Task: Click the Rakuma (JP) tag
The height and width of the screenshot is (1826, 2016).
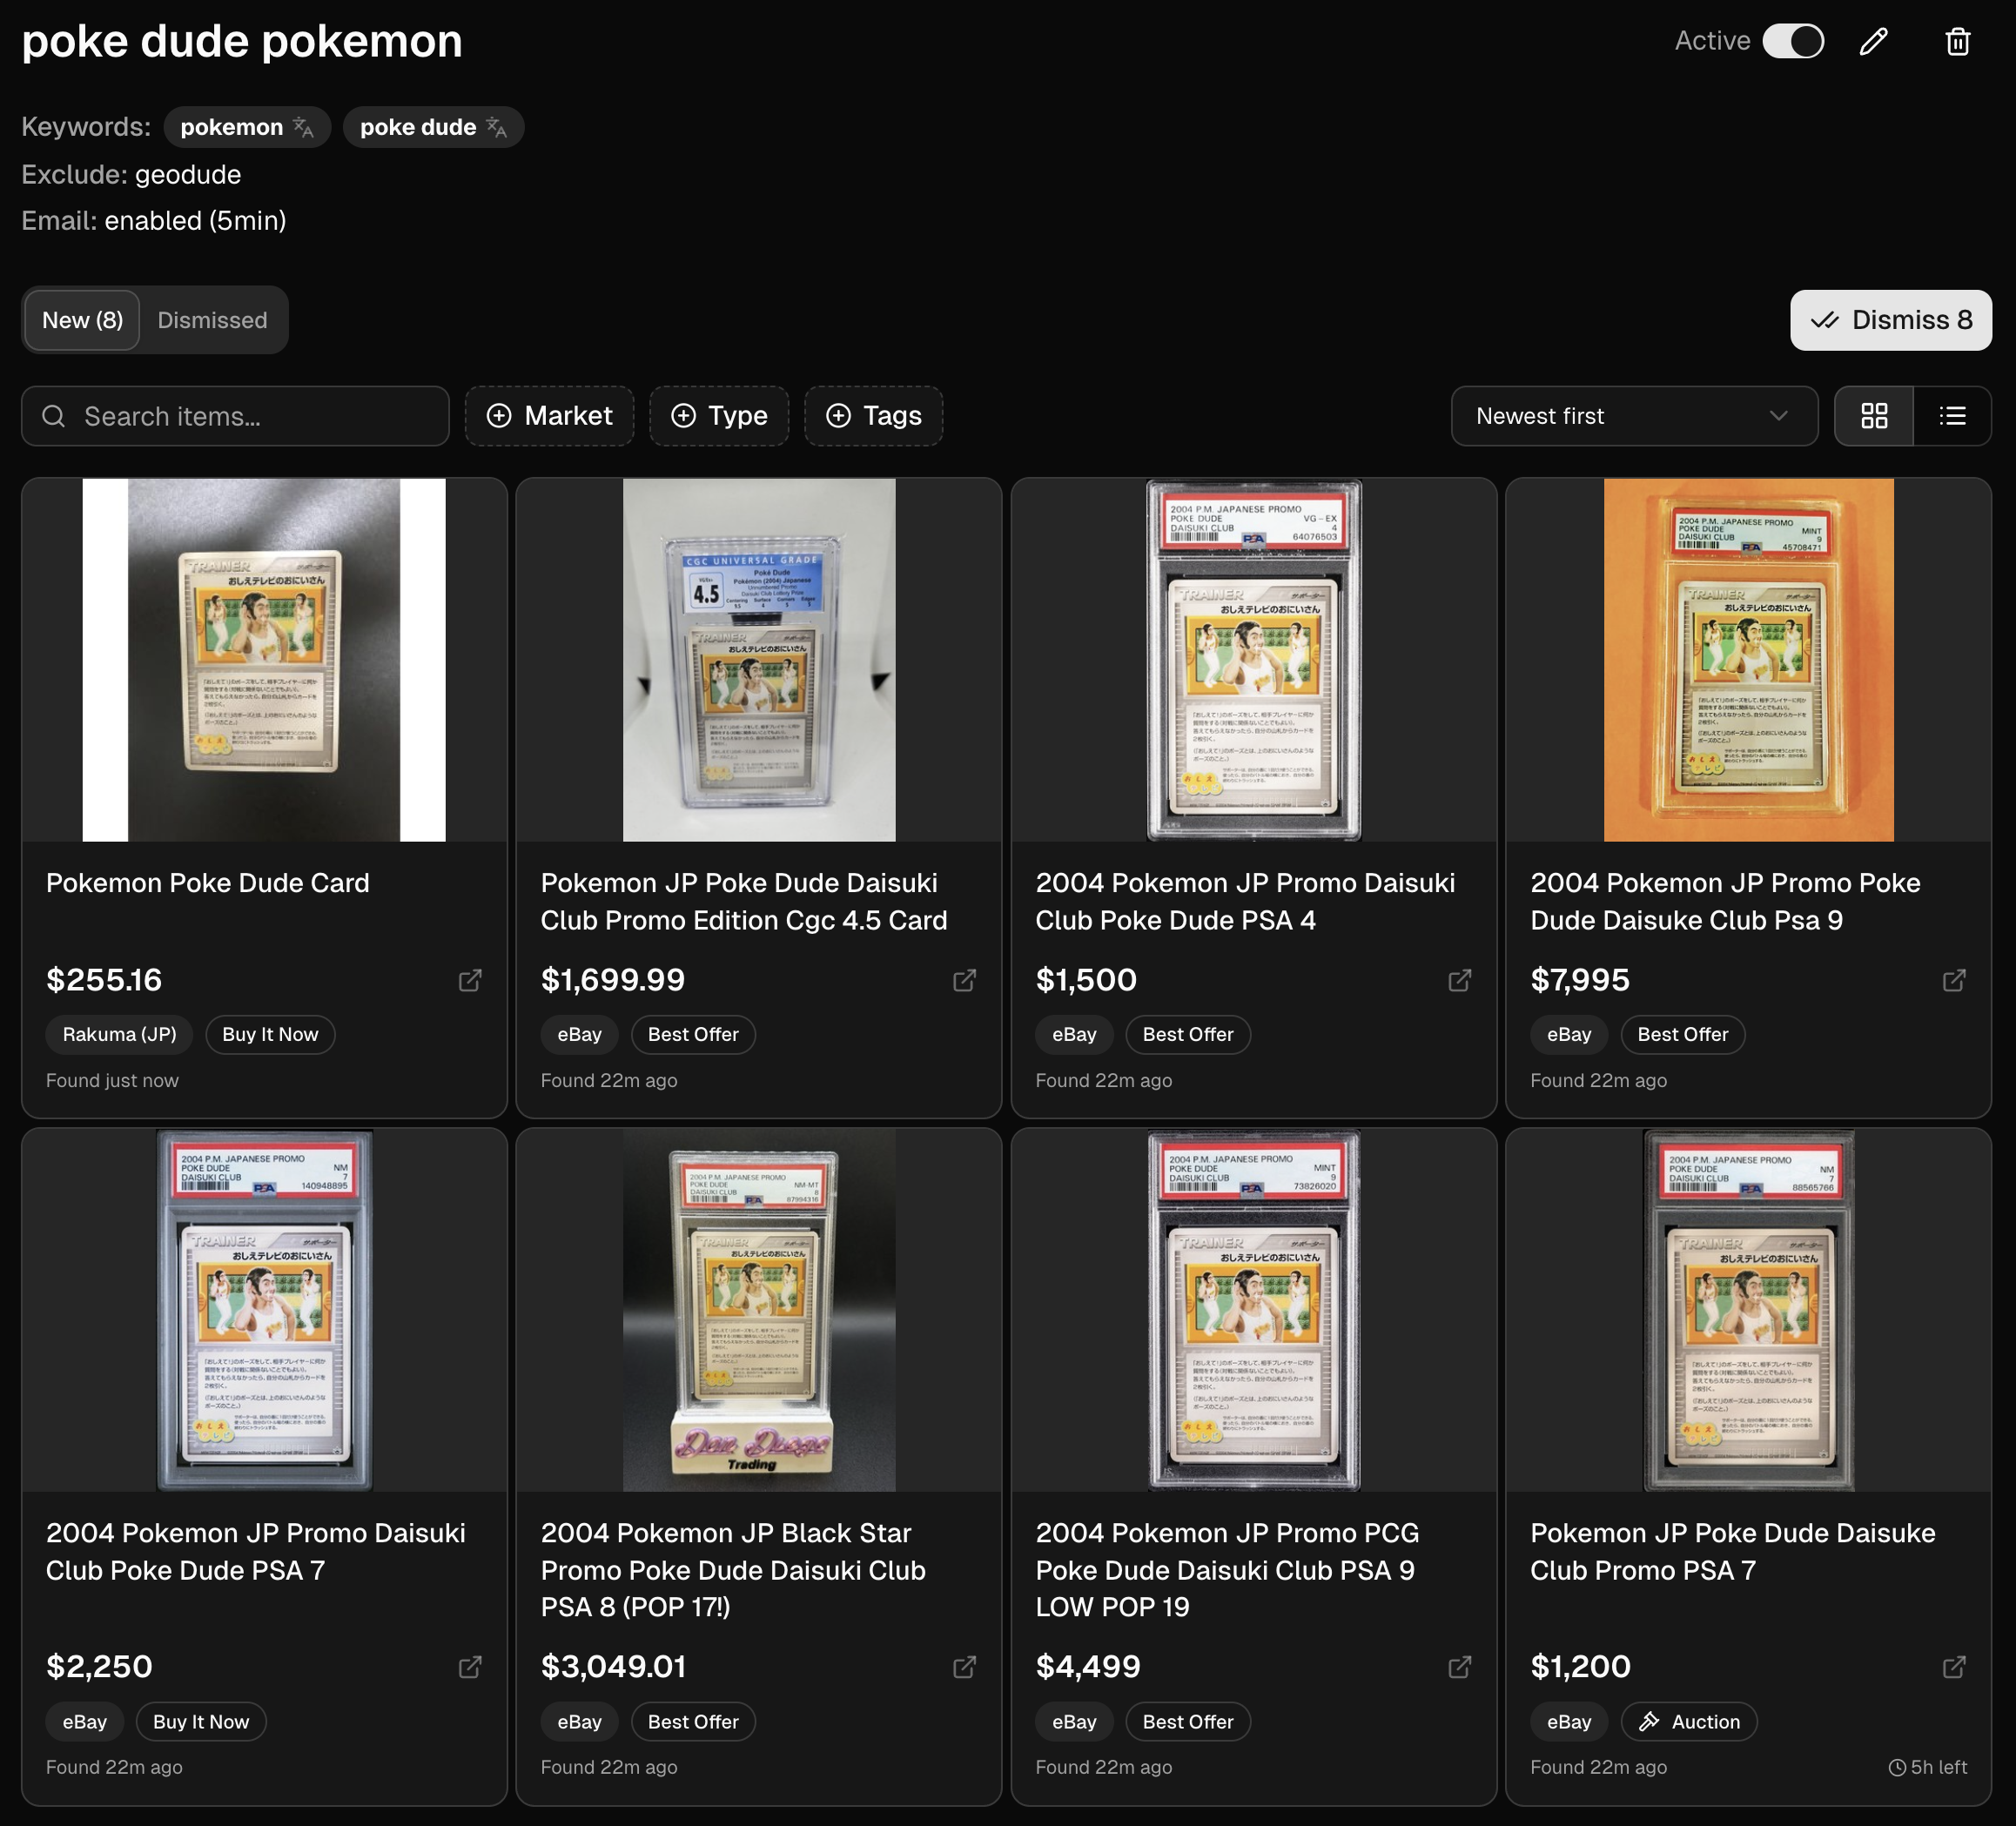Action: pos(119,1034)
